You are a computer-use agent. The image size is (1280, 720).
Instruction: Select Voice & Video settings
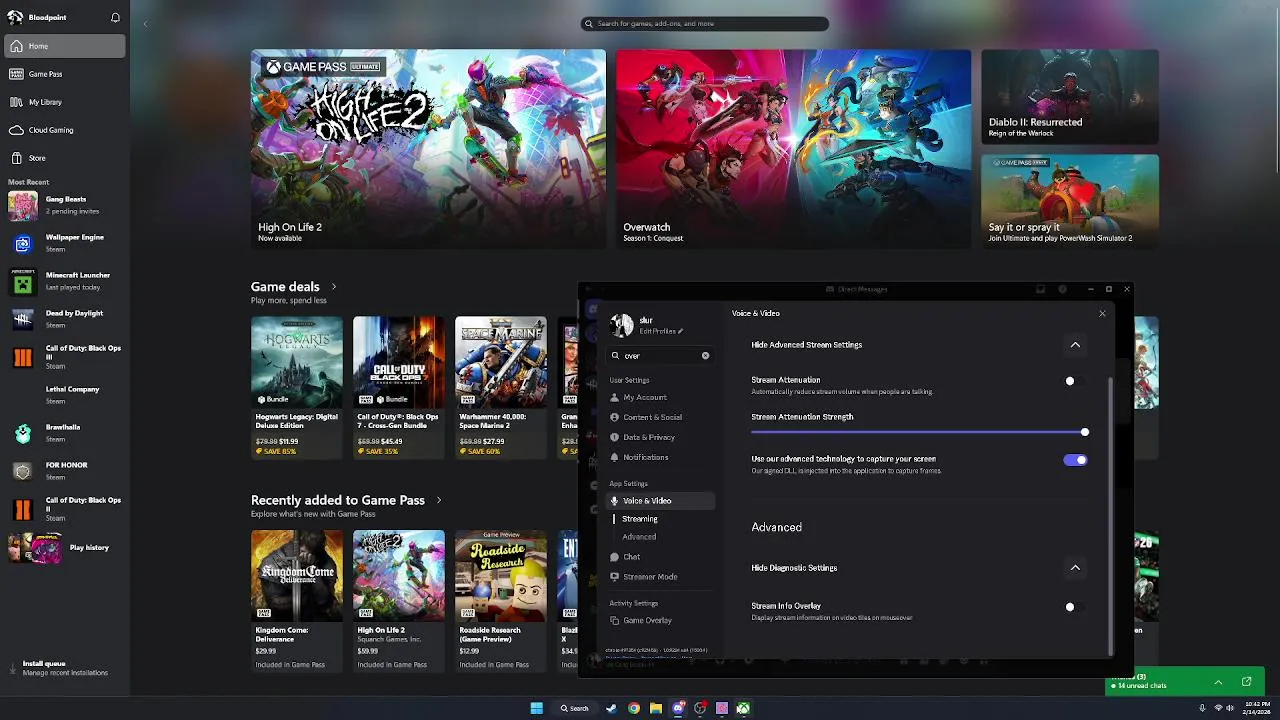[x=661, y=500]
